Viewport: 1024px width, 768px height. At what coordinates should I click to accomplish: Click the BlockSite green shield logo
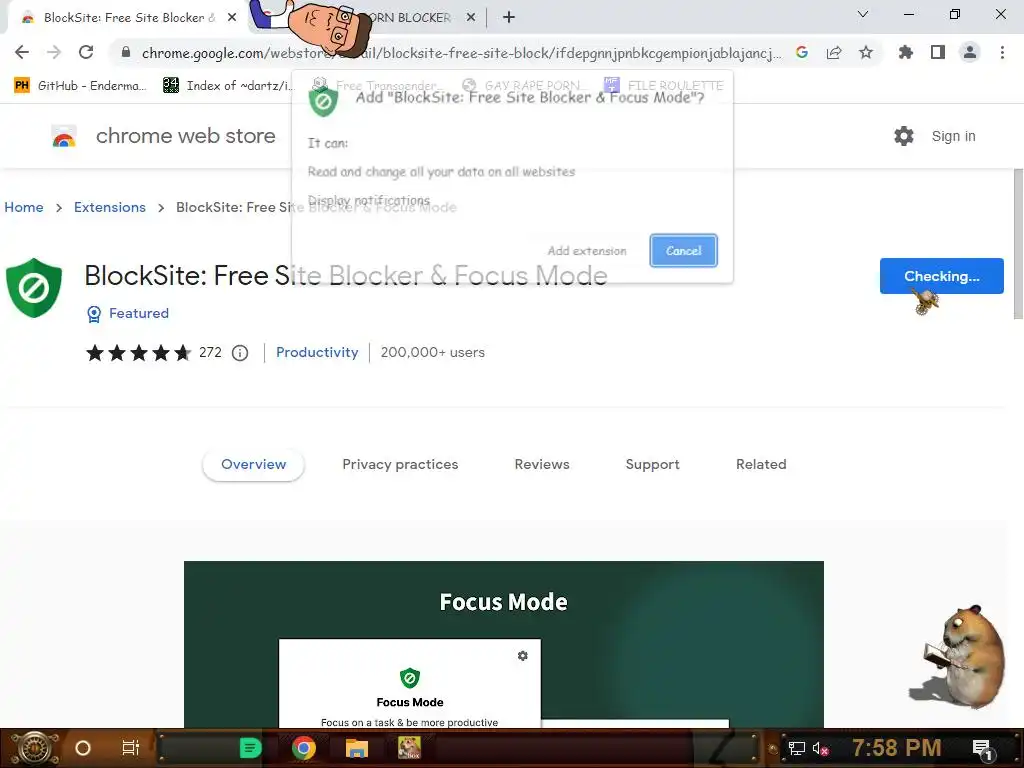(x=34, y=288)
